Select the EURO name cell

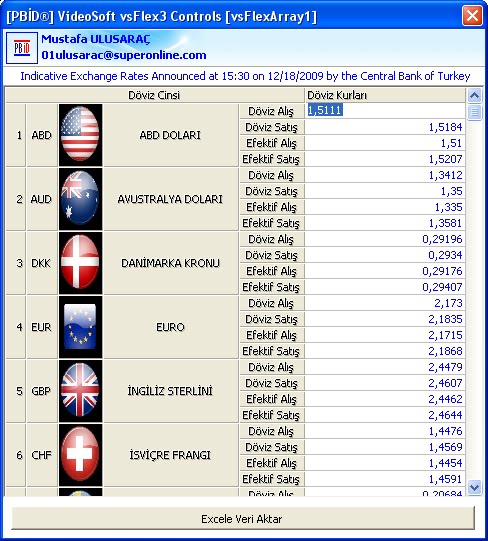[170, 327]
